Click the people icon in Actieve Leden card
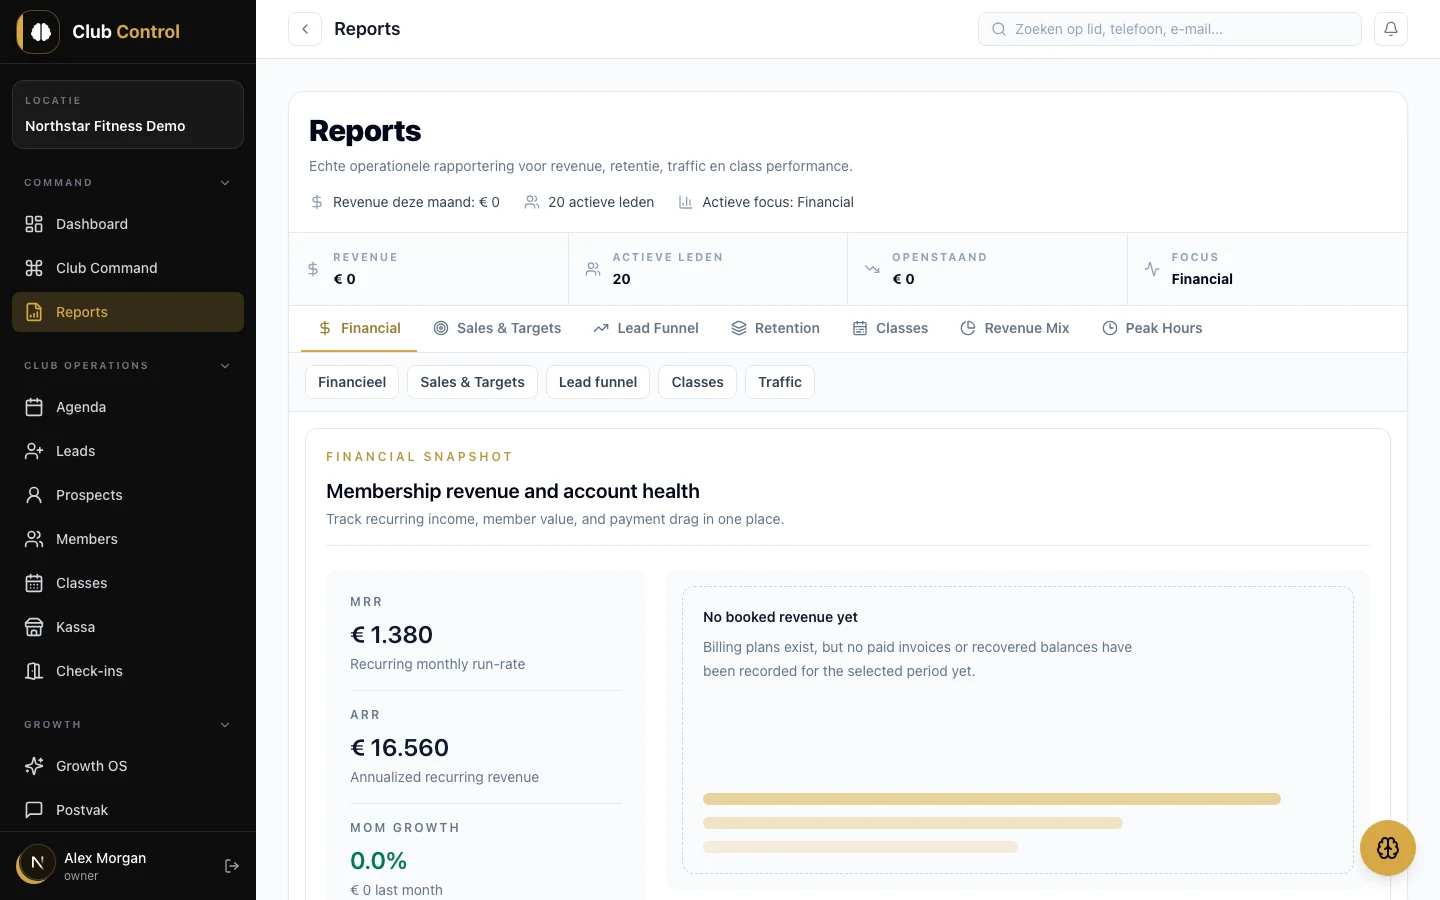1440x900 pixels. 593,269
